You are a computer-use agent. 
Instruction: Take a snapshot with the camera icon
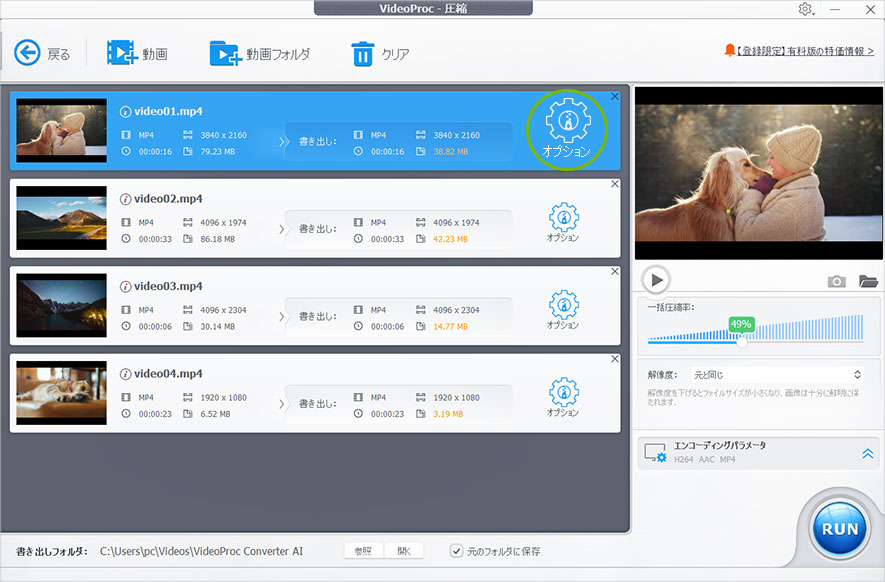point(837,281)
